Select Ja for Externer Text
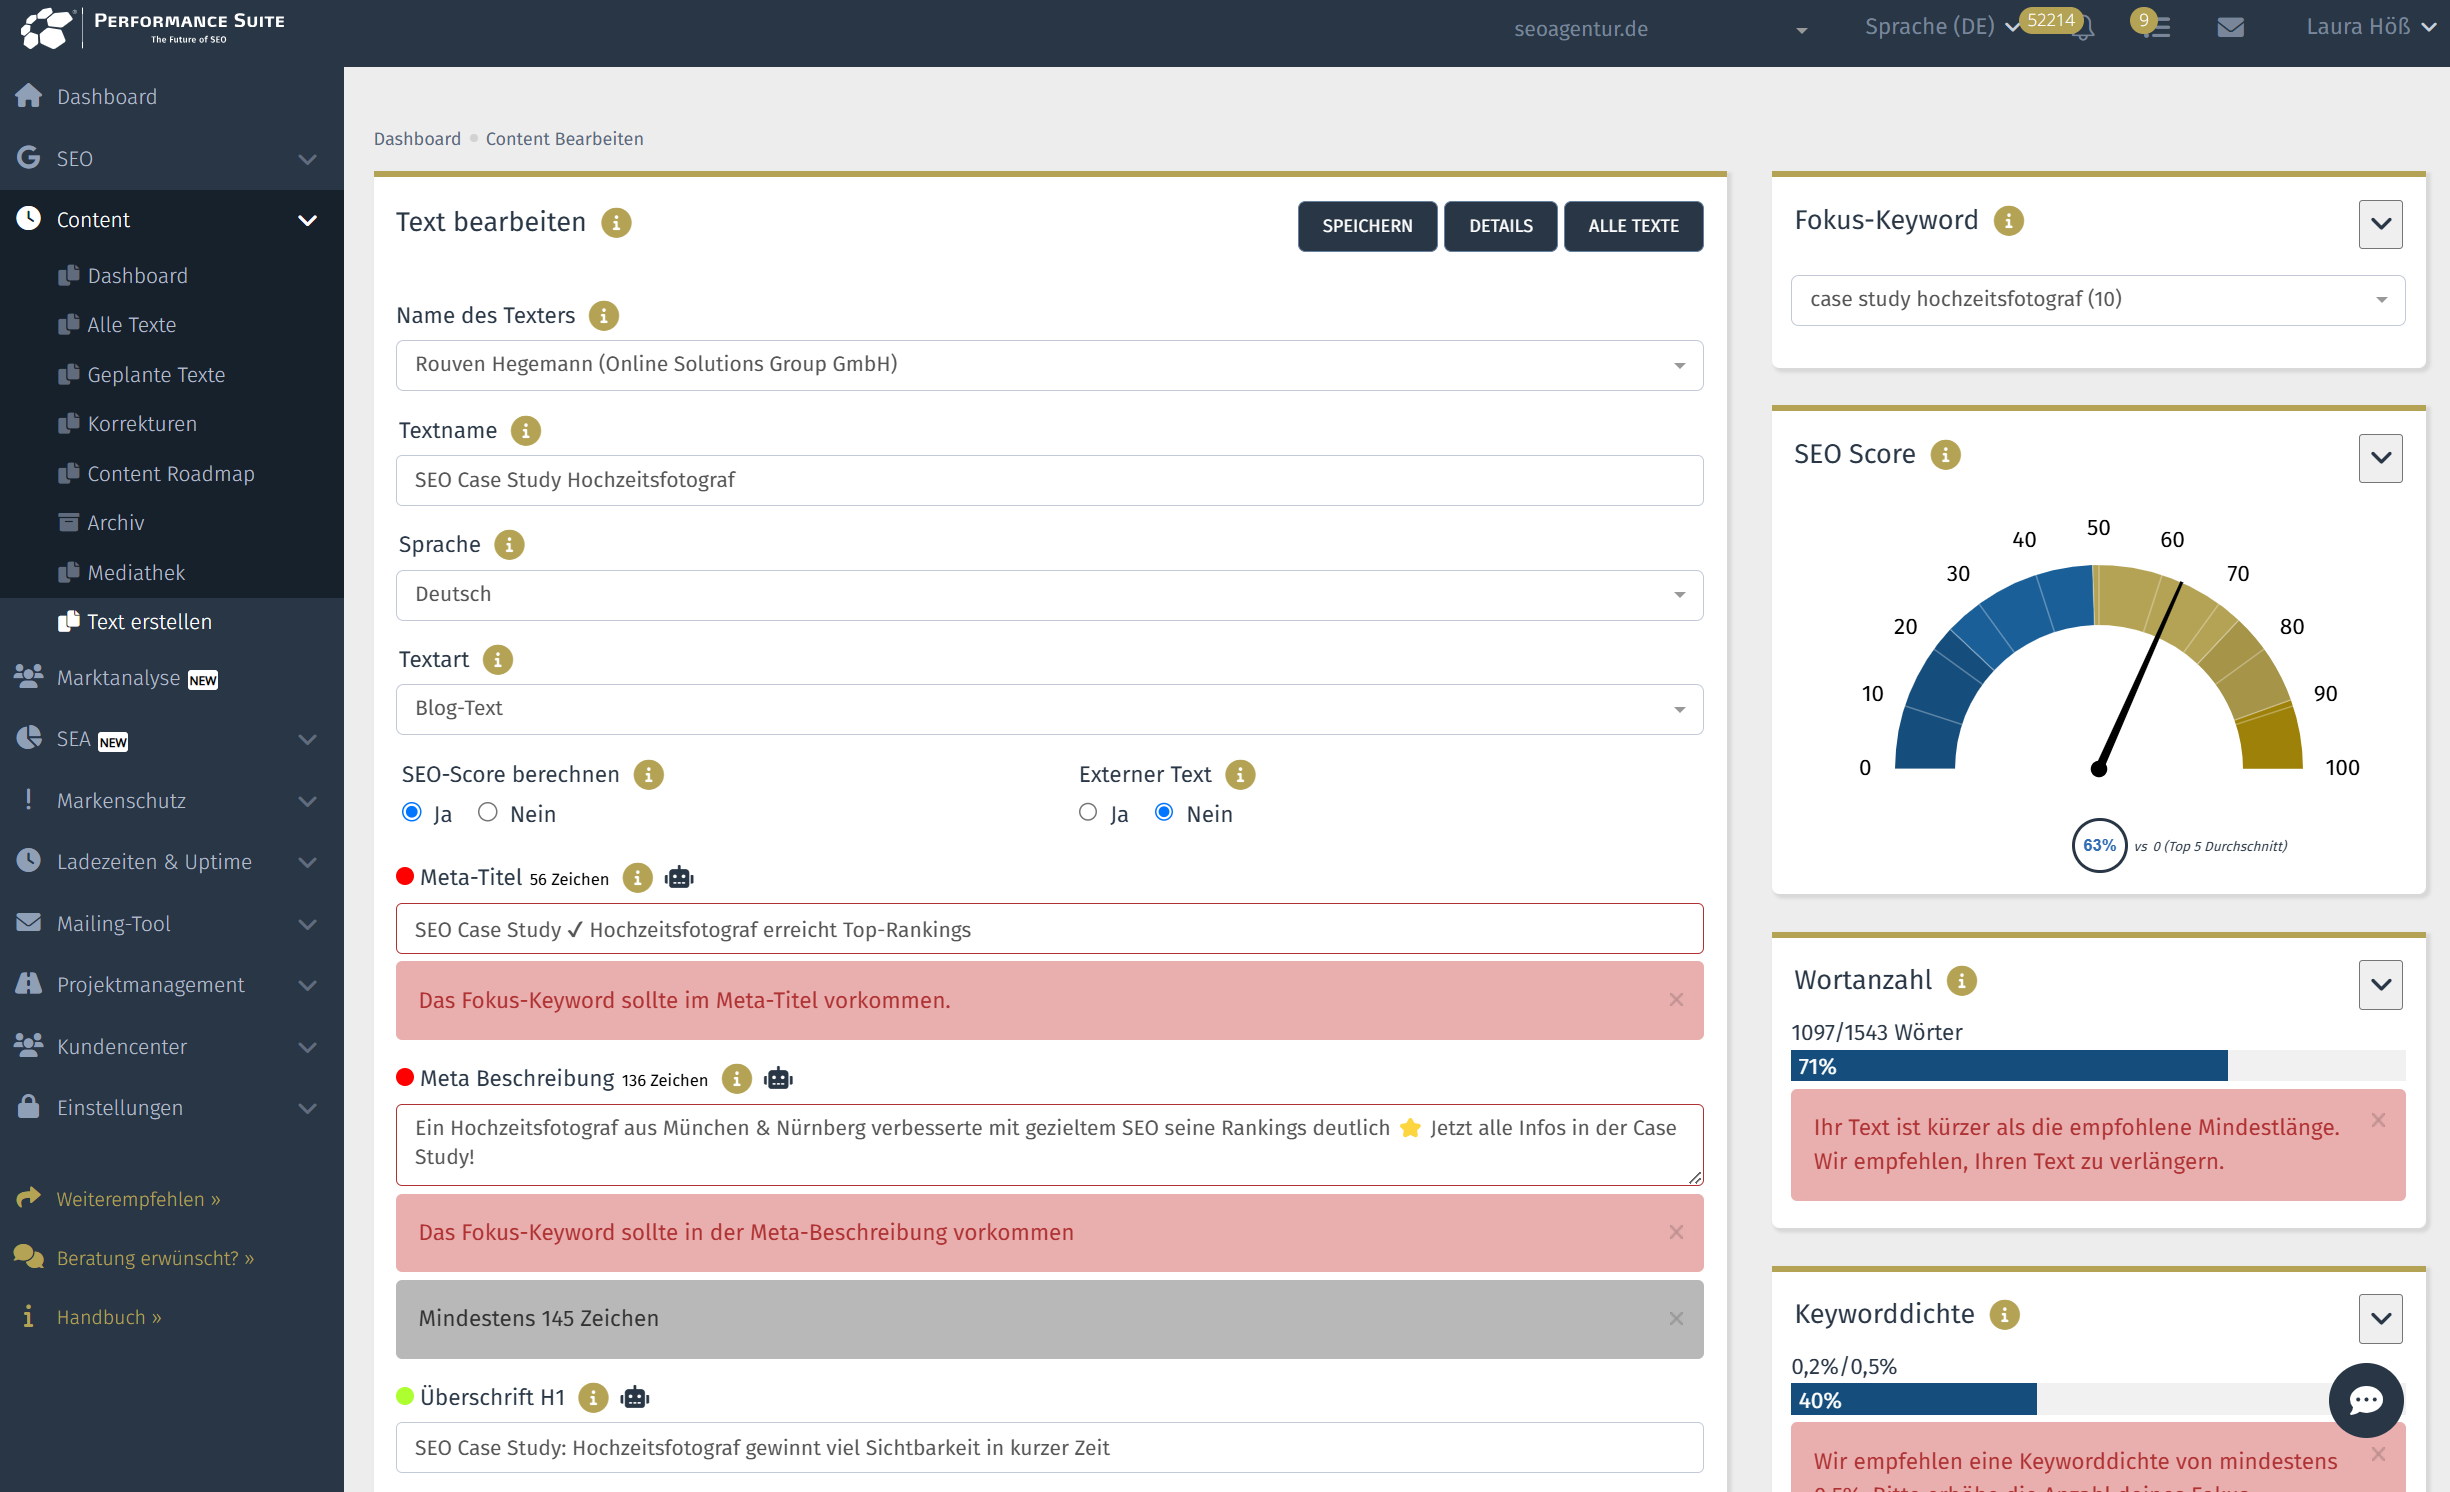The image size is (2450, 1492). pyautogui.click(x=1088, y=812)
